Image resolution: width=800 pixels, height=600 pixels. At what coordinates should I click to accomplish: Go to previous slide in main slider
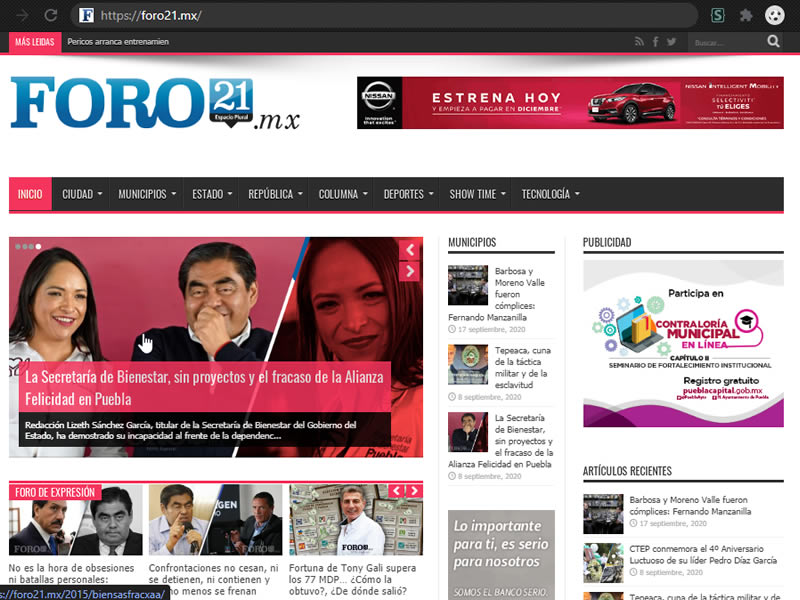(410, 250)
